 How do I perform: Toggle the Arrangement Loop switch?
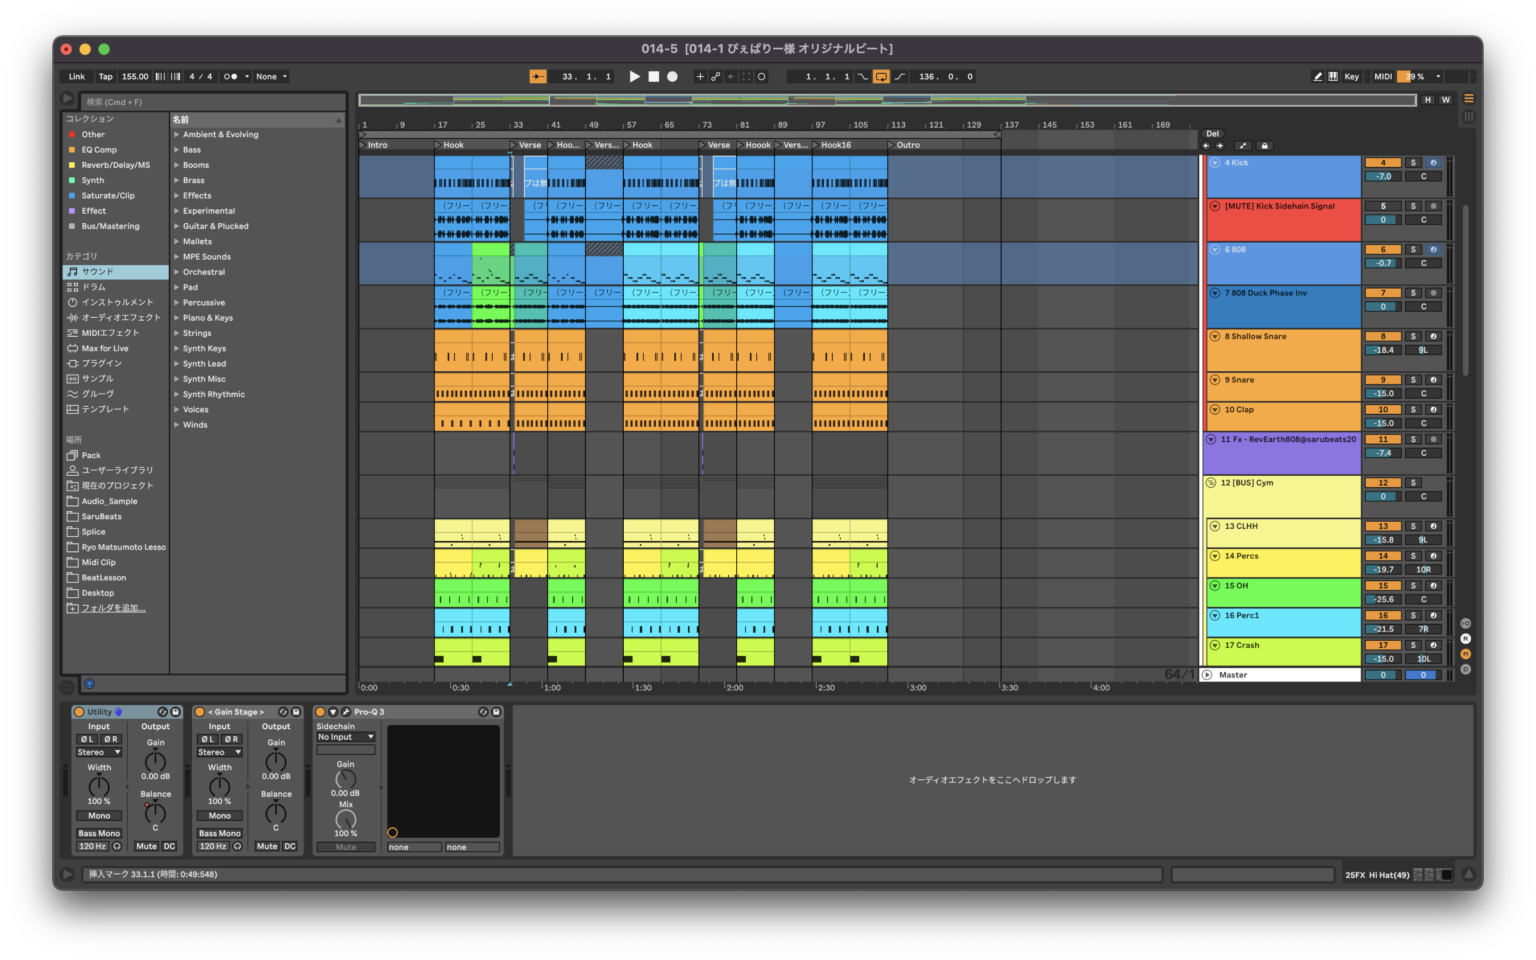click(881, 76)
